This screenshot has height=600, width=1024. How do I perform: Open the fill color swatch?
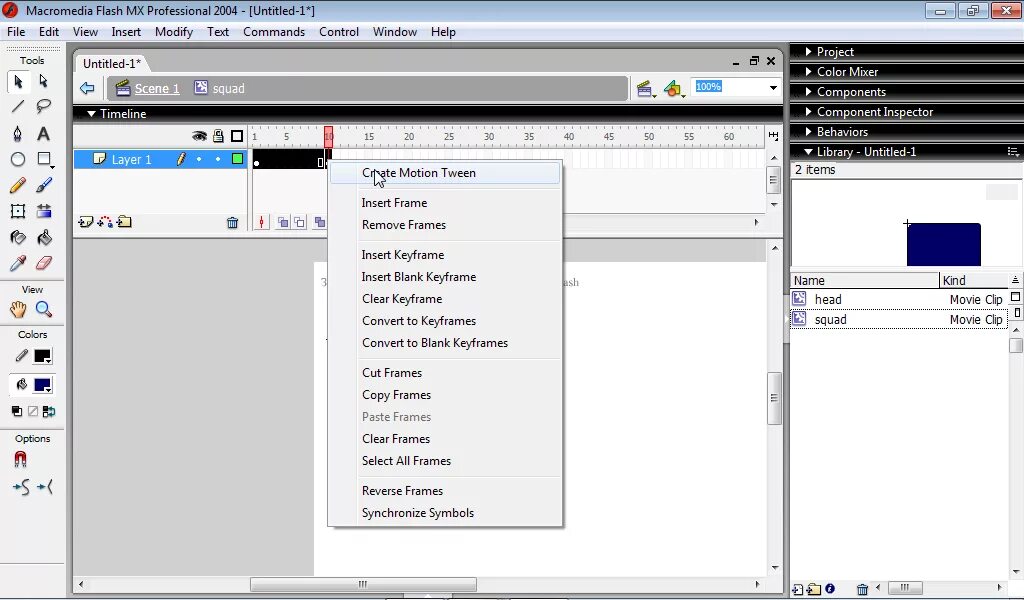tap(42, 385)
